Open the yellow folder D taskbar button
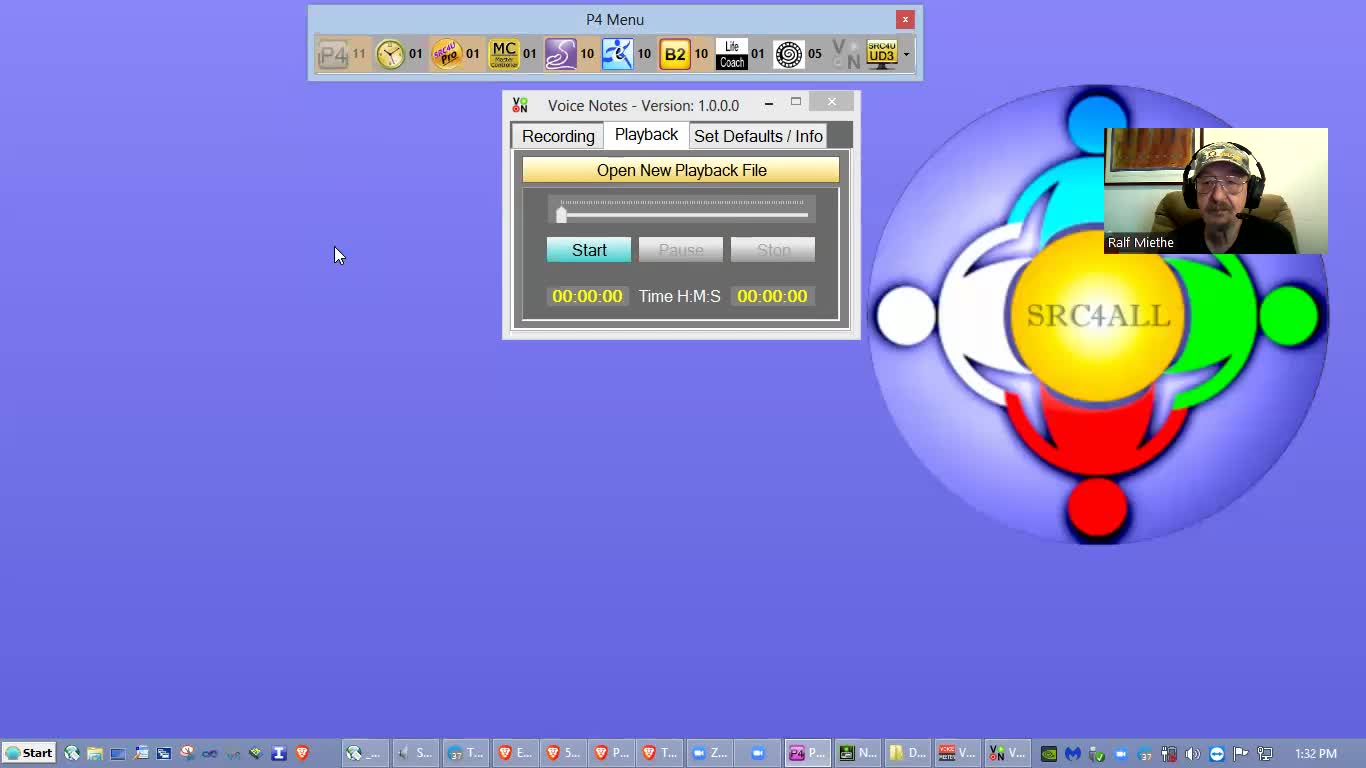The height and width of the screenshot is (768, 1366). 907,753
